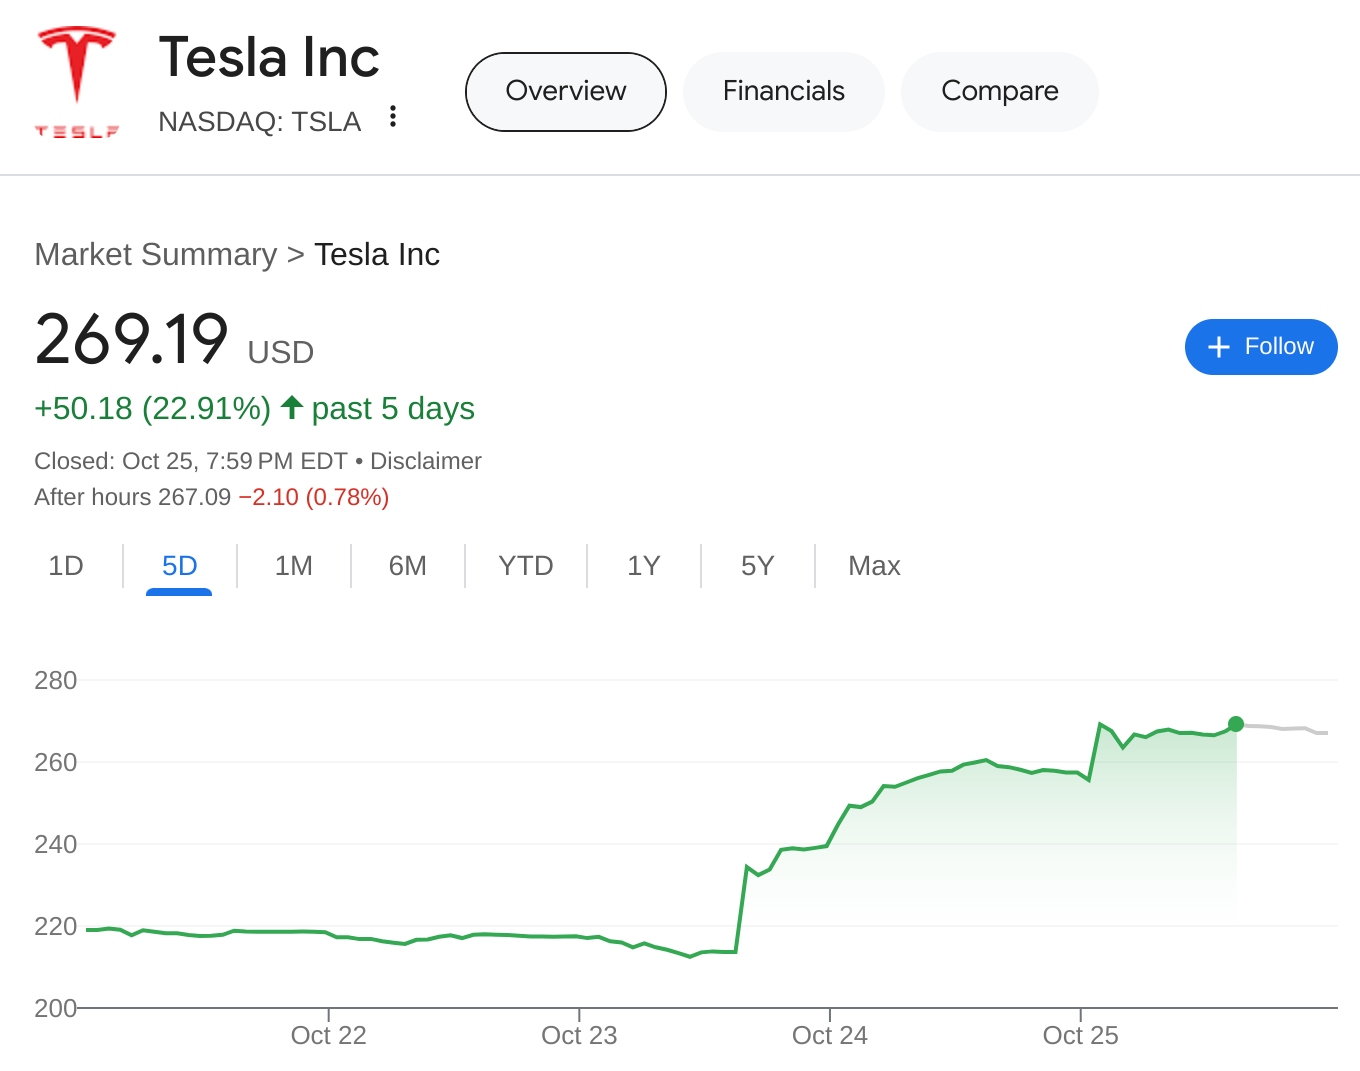Open the three-dot options menu beside NASDAQ: TSLA
This screenshot has height=1071, width=1360.
pos(392,117)
